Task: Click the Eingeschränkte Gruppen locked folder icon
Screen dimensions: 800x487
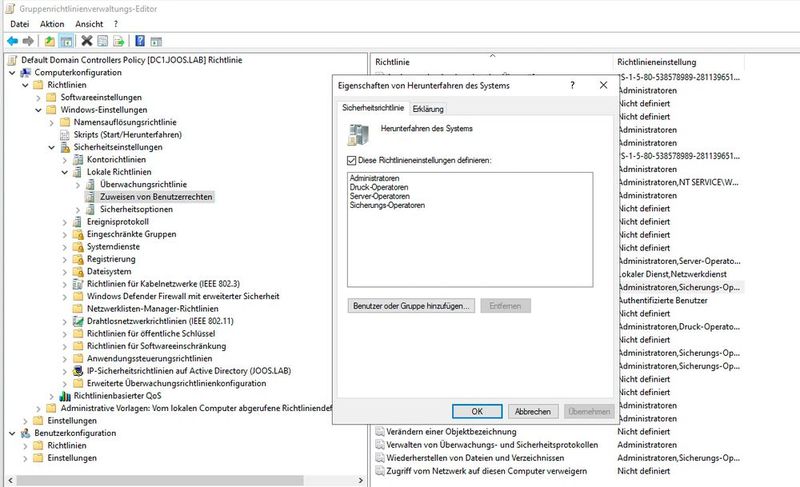Action: tap(78, 234)
